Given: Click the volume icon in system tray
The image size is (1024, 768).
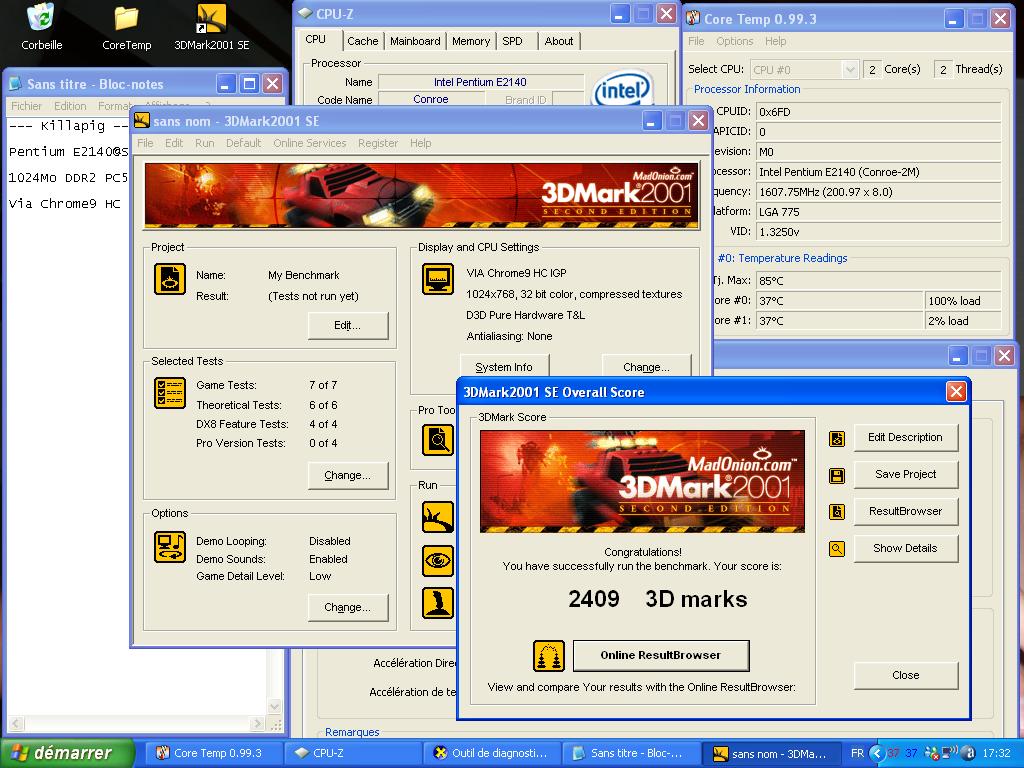Looking at the screenshot, I should point(950,752).
